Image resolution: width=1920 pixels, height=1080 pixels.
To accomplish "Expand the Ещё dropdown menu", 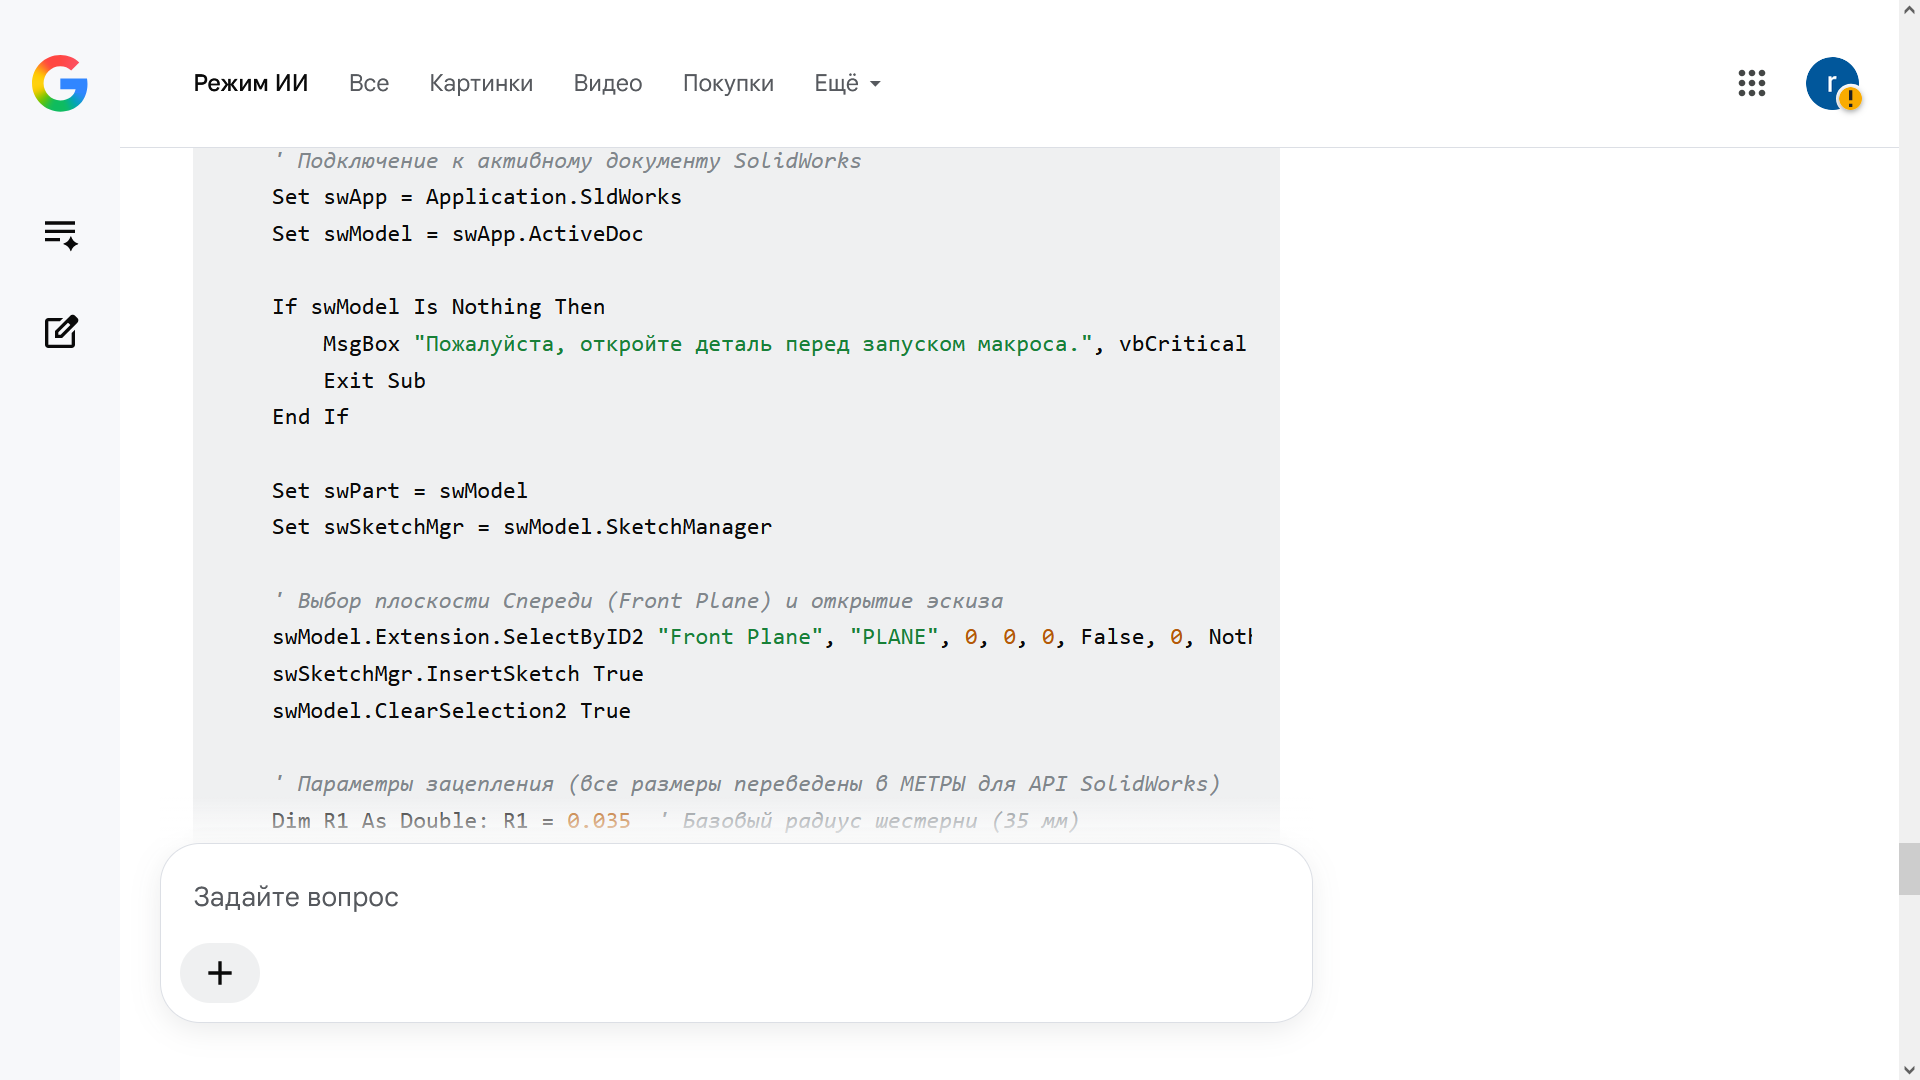I will click(x=847, y=83).
